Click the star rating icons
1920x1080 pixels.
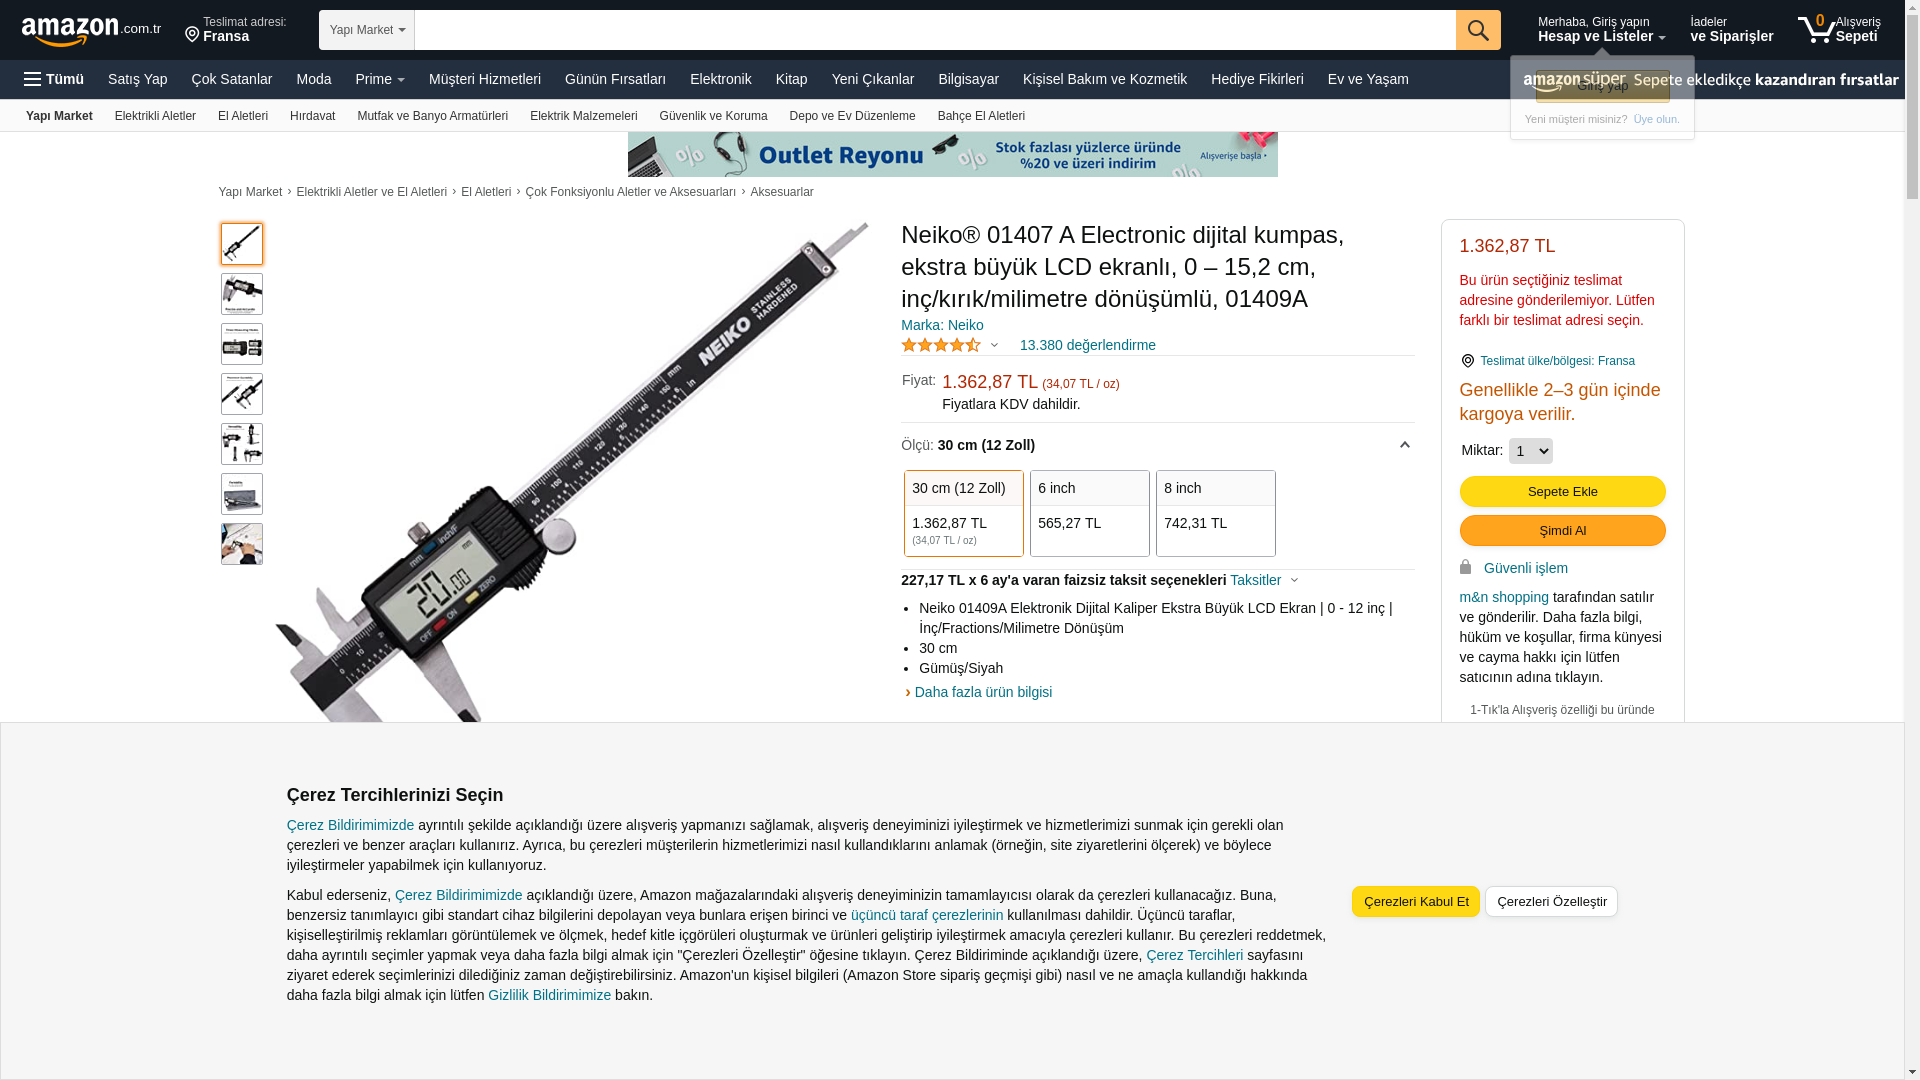tap(941, 345)
